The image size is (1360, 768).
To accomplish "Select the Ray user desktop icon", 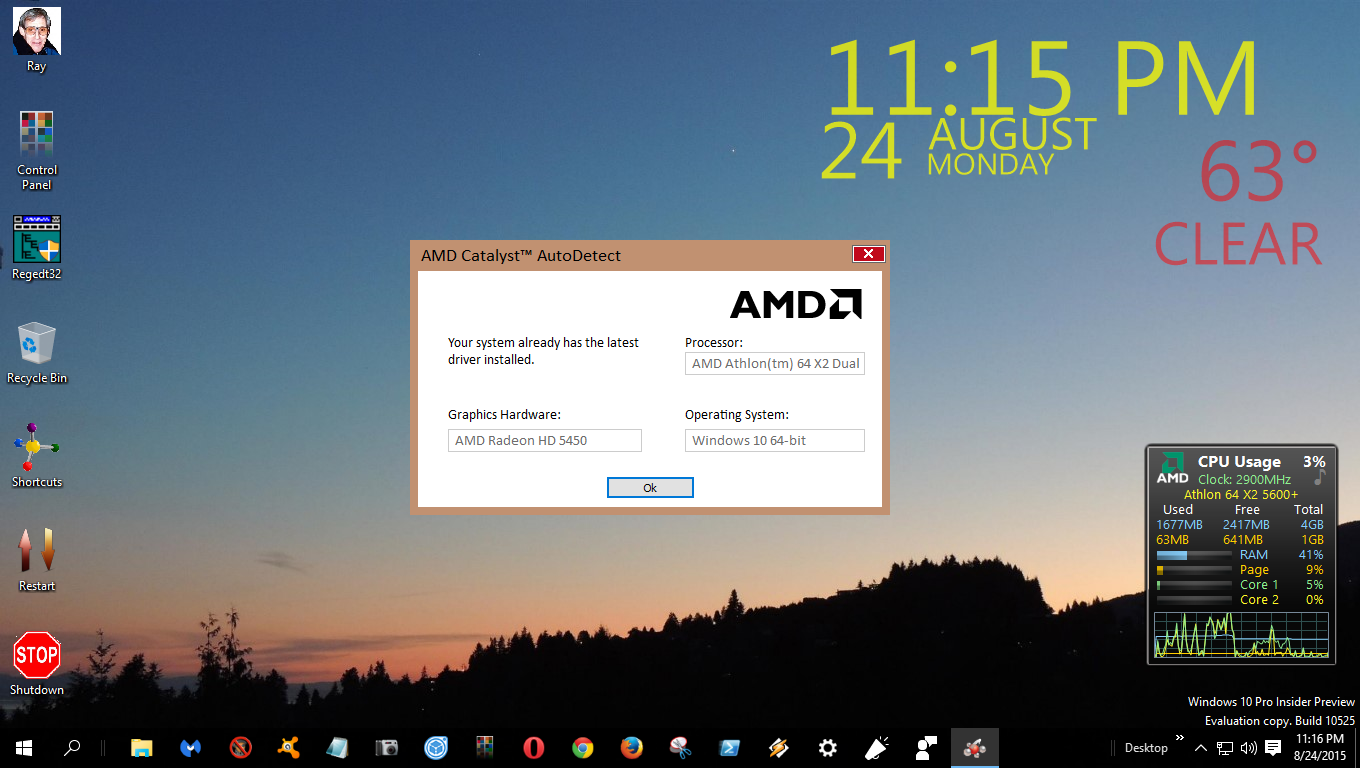I will pyautogui.click(x=37, y=40).
